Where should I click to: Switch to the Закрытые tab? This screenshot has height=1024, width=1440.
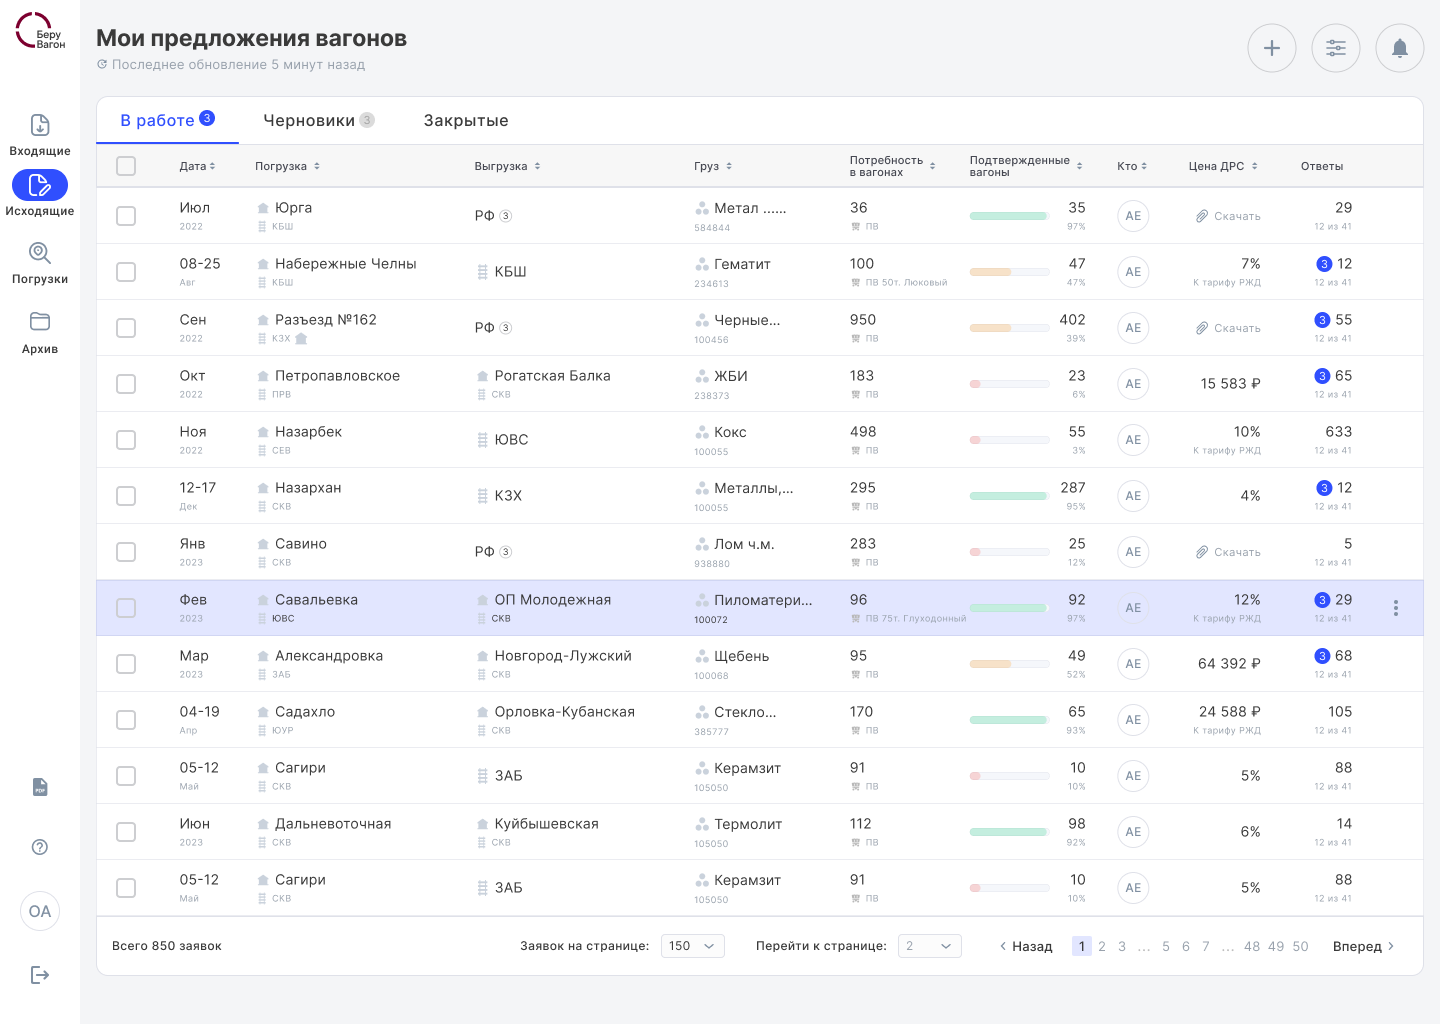466,120
